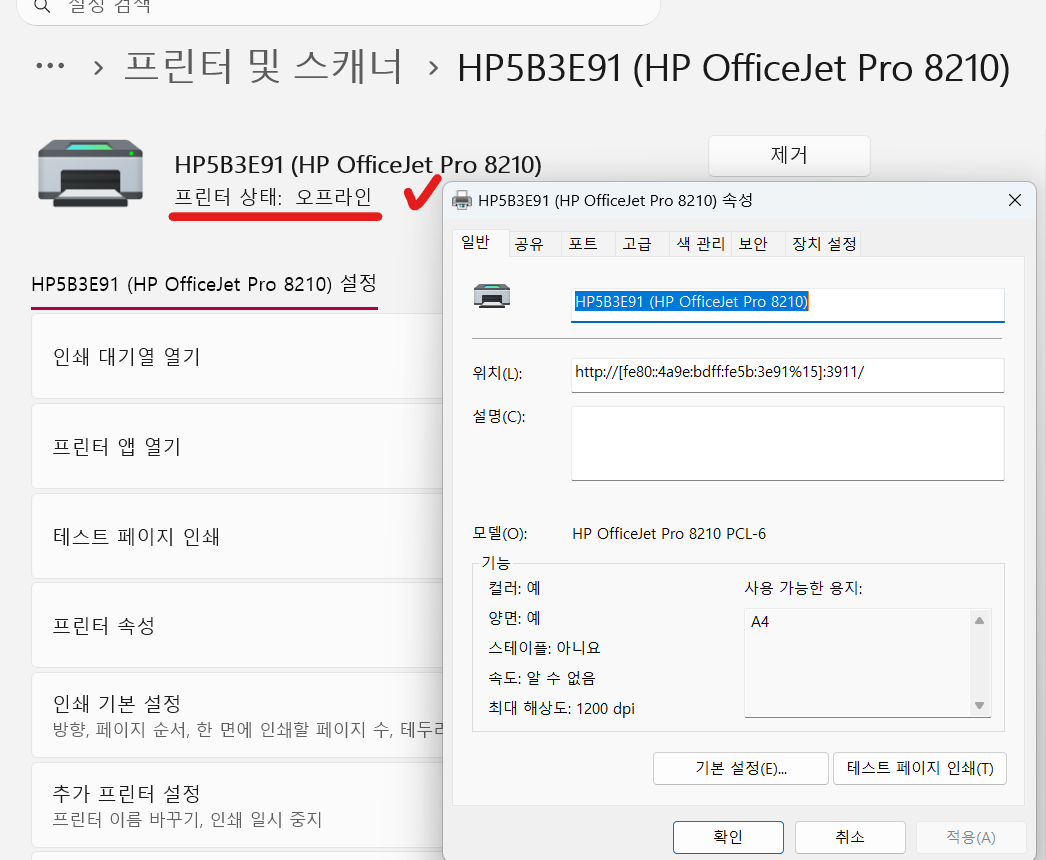Click the model text HP OfficeJet Pro 8210 PCL-6
The height and width of the screenshot is (860, 1046).
[x=669, y=534]
